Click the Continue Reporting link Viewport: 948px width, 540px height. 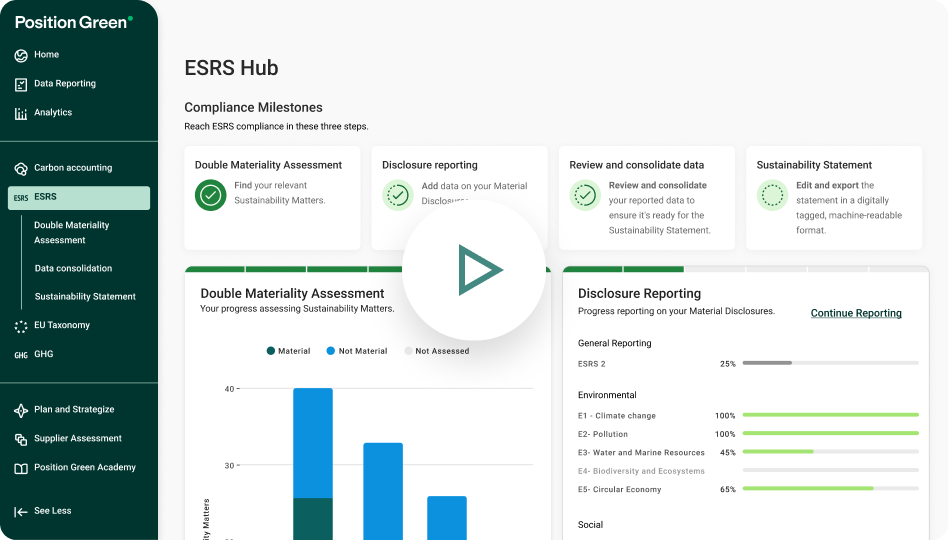pyautogui.click(x=856, y=313)
